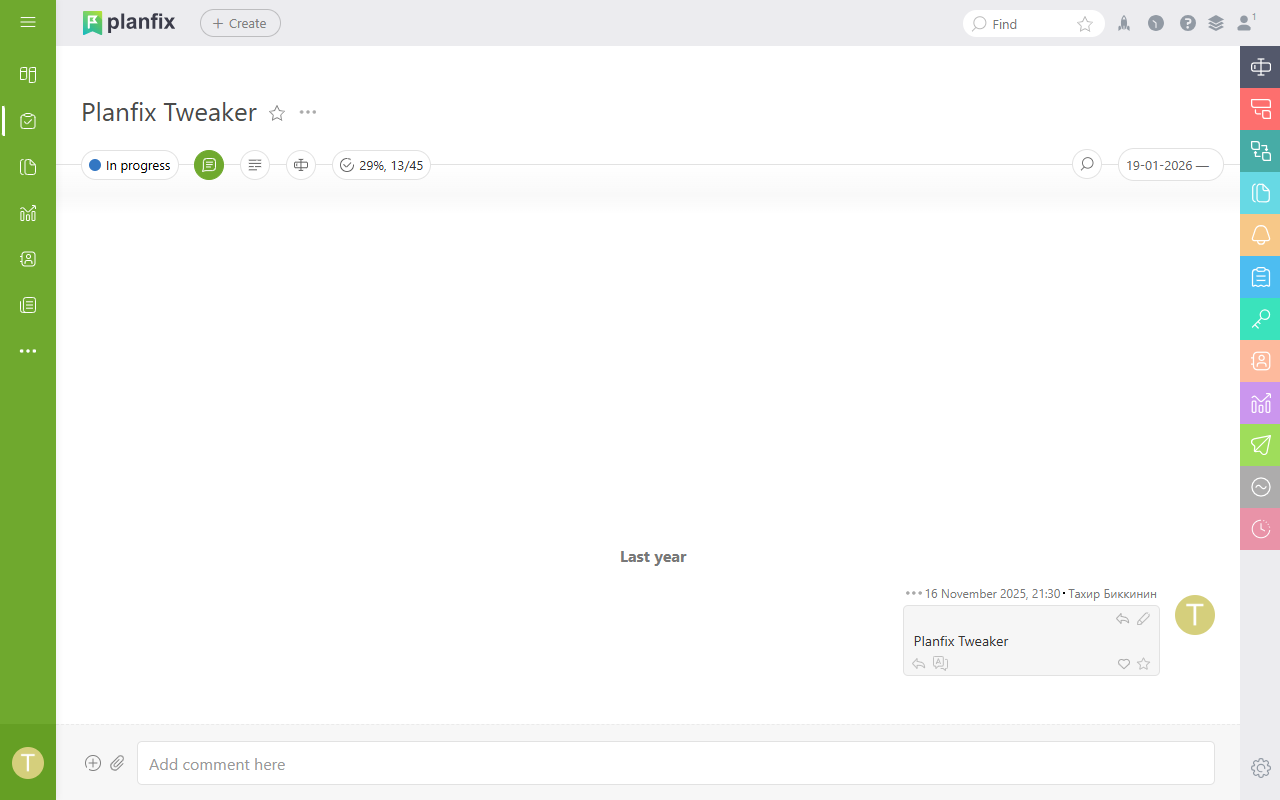Viewport: 1280px width, 800px height.
Task: Open comment options ellipsis beside 16 November date
Action: [x=913, y=593]
